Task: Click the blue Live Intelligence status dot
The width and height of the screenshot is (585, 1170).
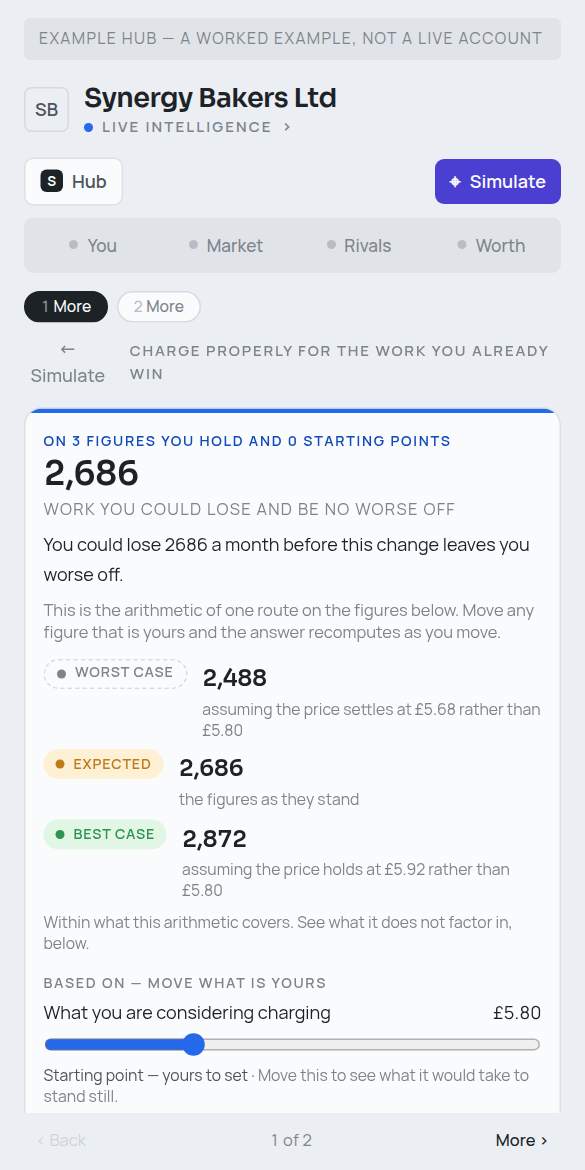Action: (89, 128)
